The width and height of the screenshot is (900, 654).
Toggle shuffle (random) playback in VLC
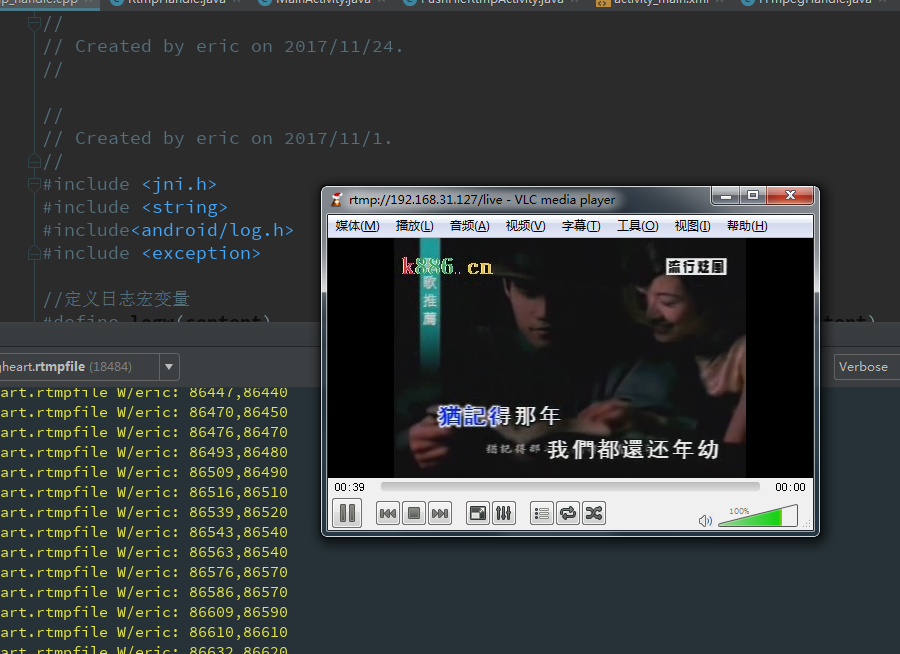[594, 513]
